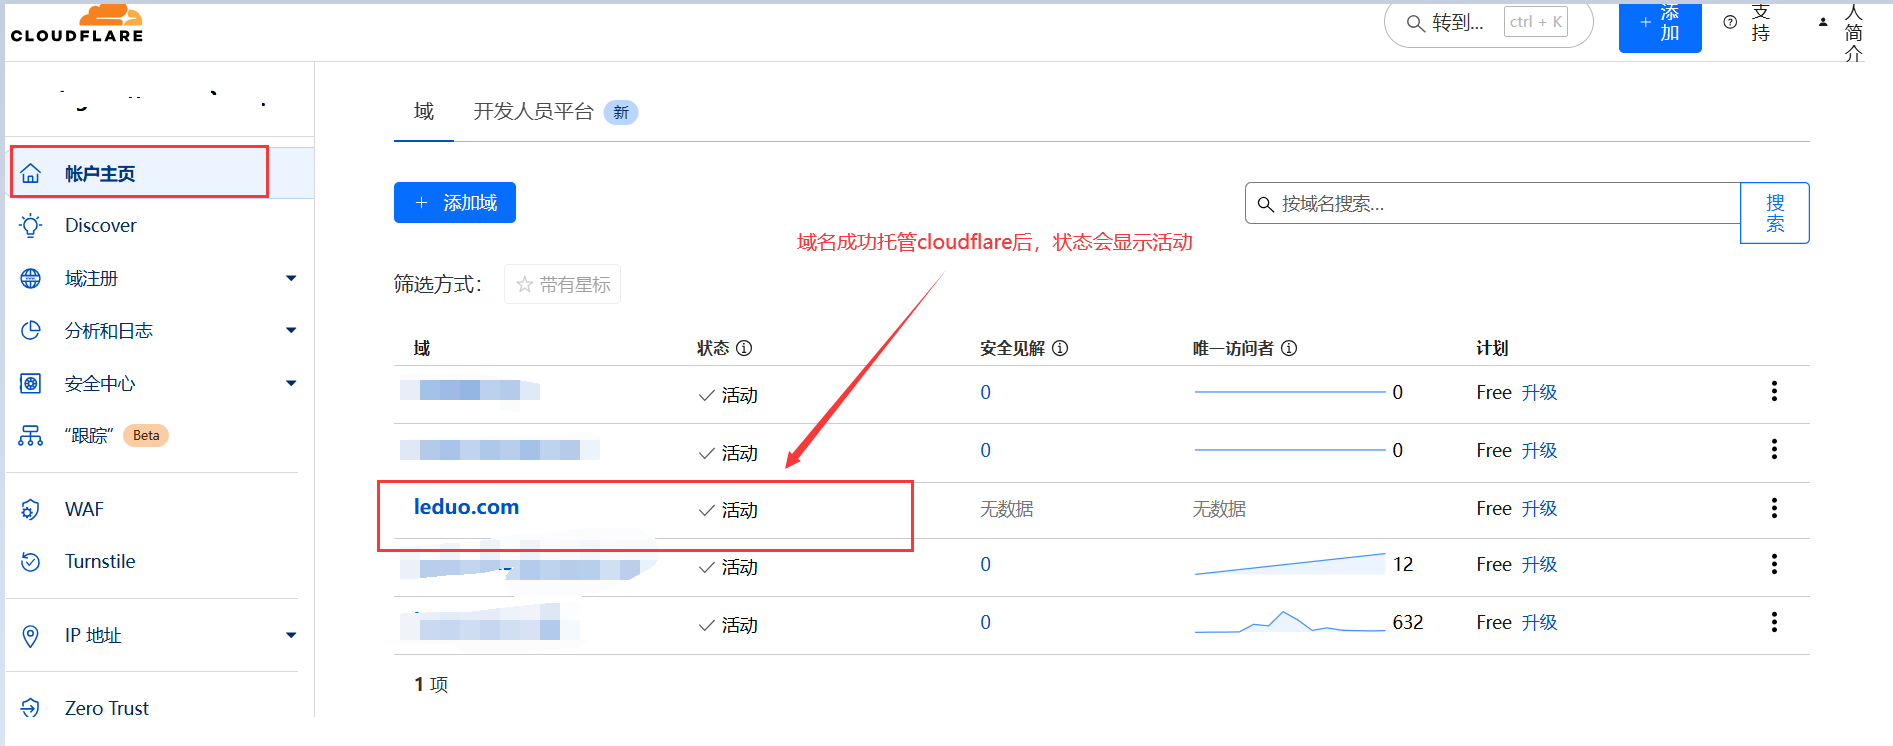Click the Cloudflare logo

pos(77,24)
